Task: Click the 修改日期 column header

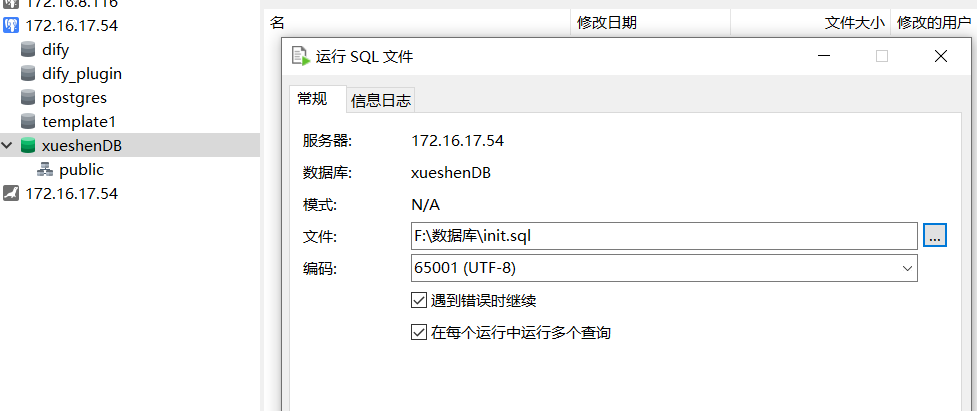Action: (x=606, y=22)
